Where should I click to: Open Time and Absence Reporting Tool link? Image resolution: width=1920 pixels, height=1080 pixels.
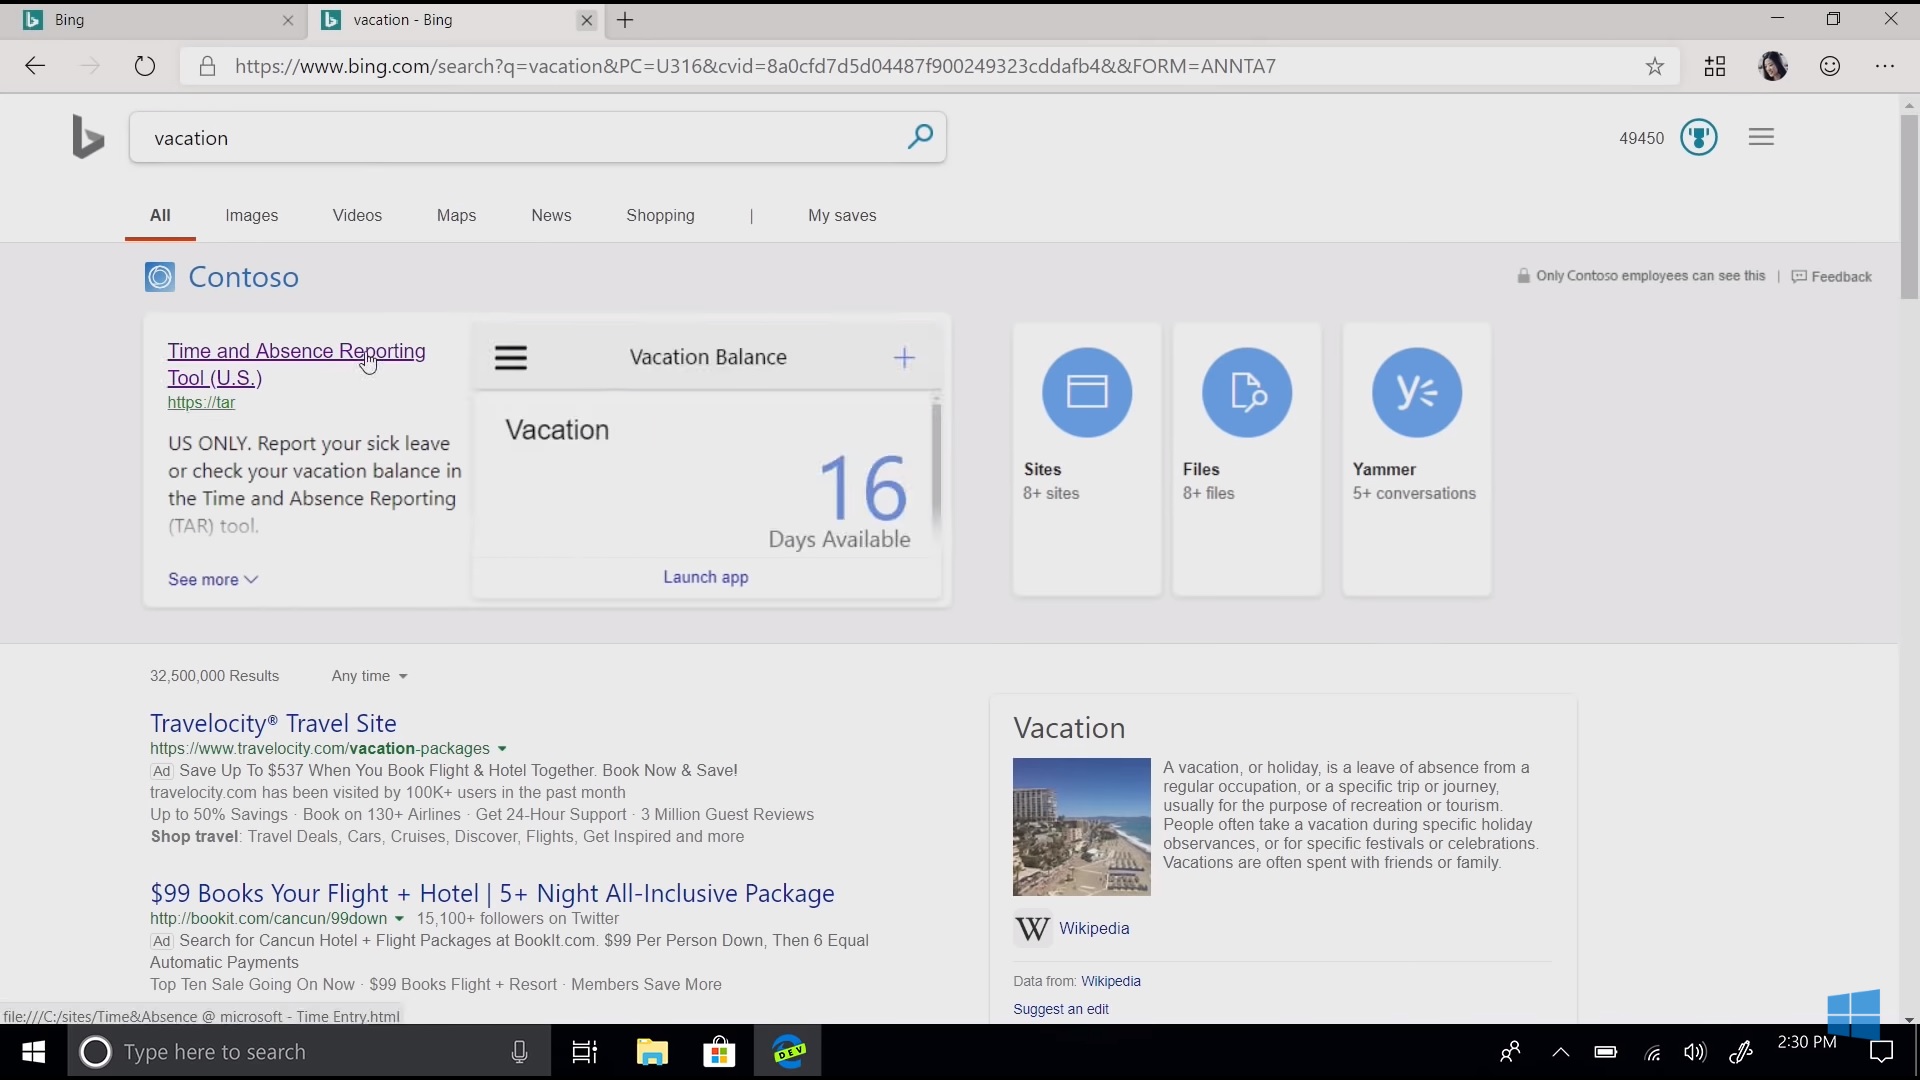click(296, 352)
